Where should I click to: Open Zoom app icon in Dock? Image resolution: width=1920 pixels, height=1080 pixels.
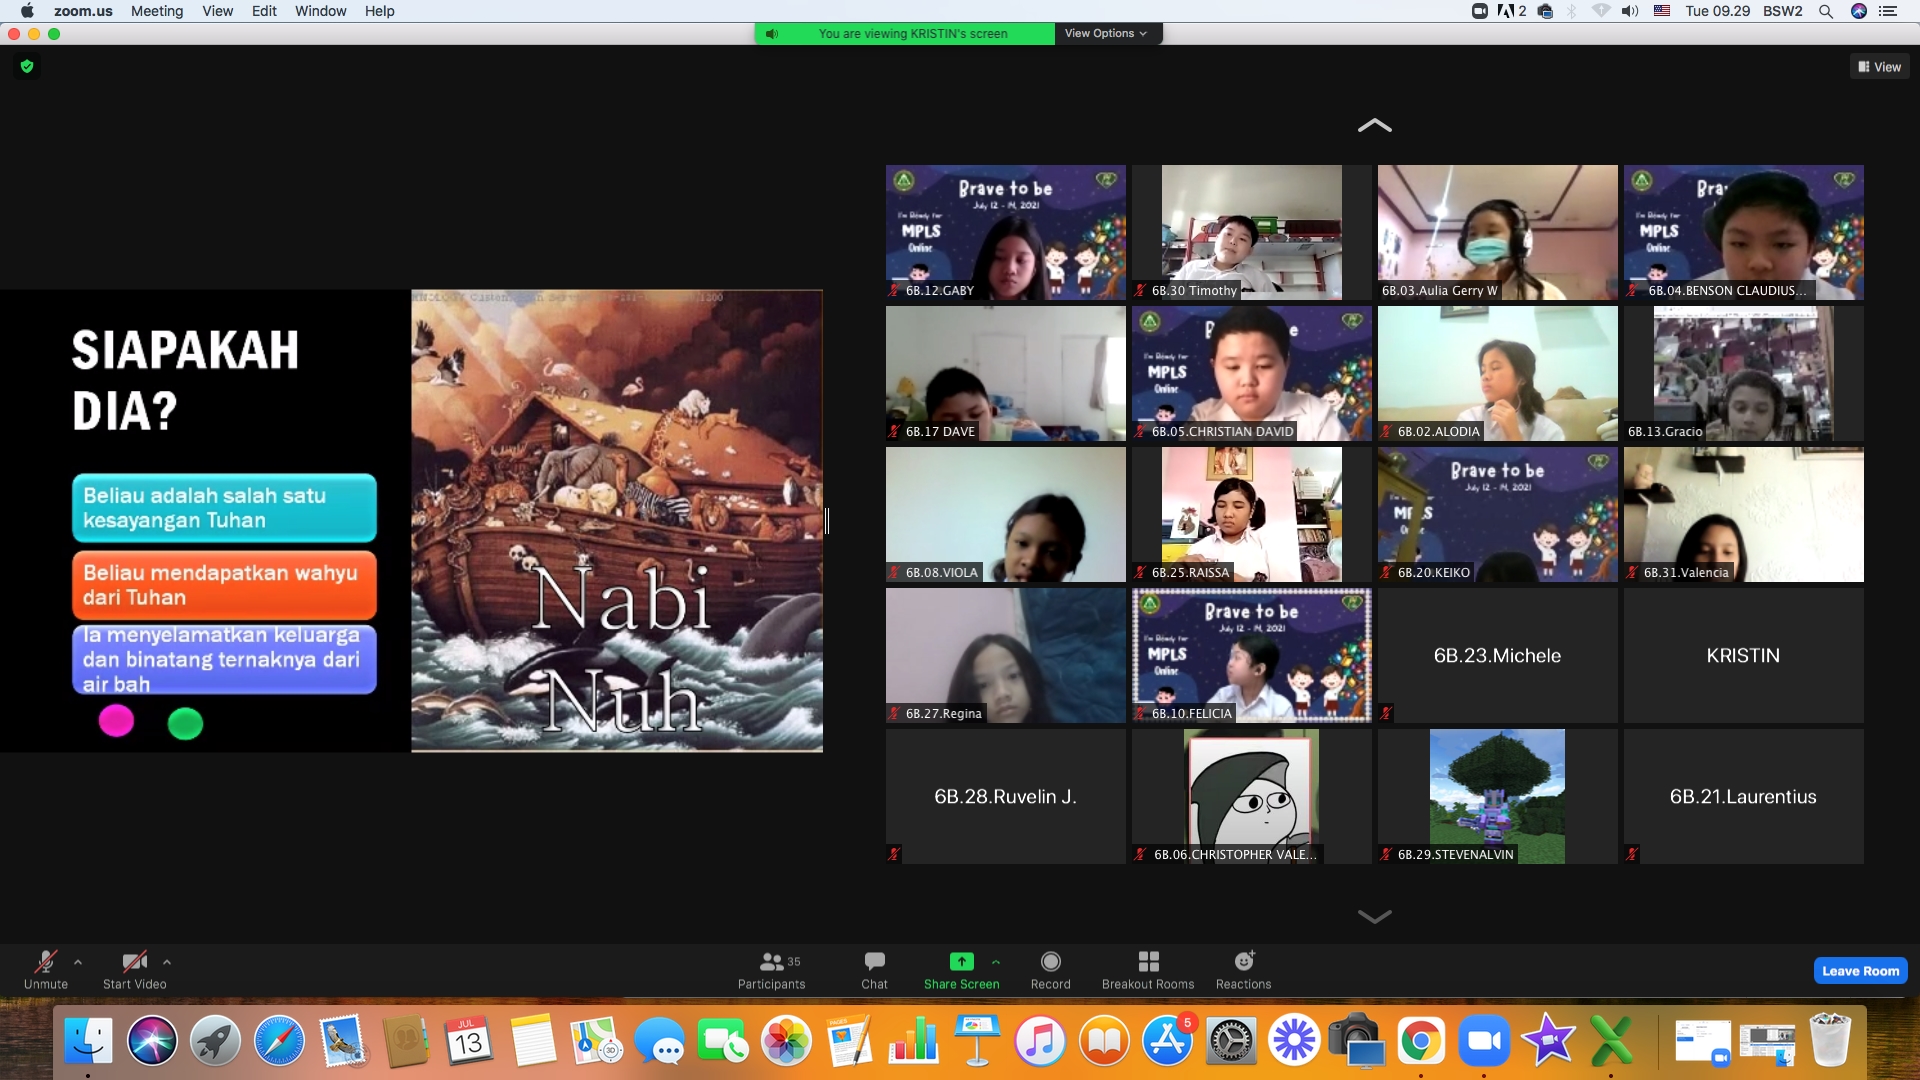[x=1484, y=1042]
